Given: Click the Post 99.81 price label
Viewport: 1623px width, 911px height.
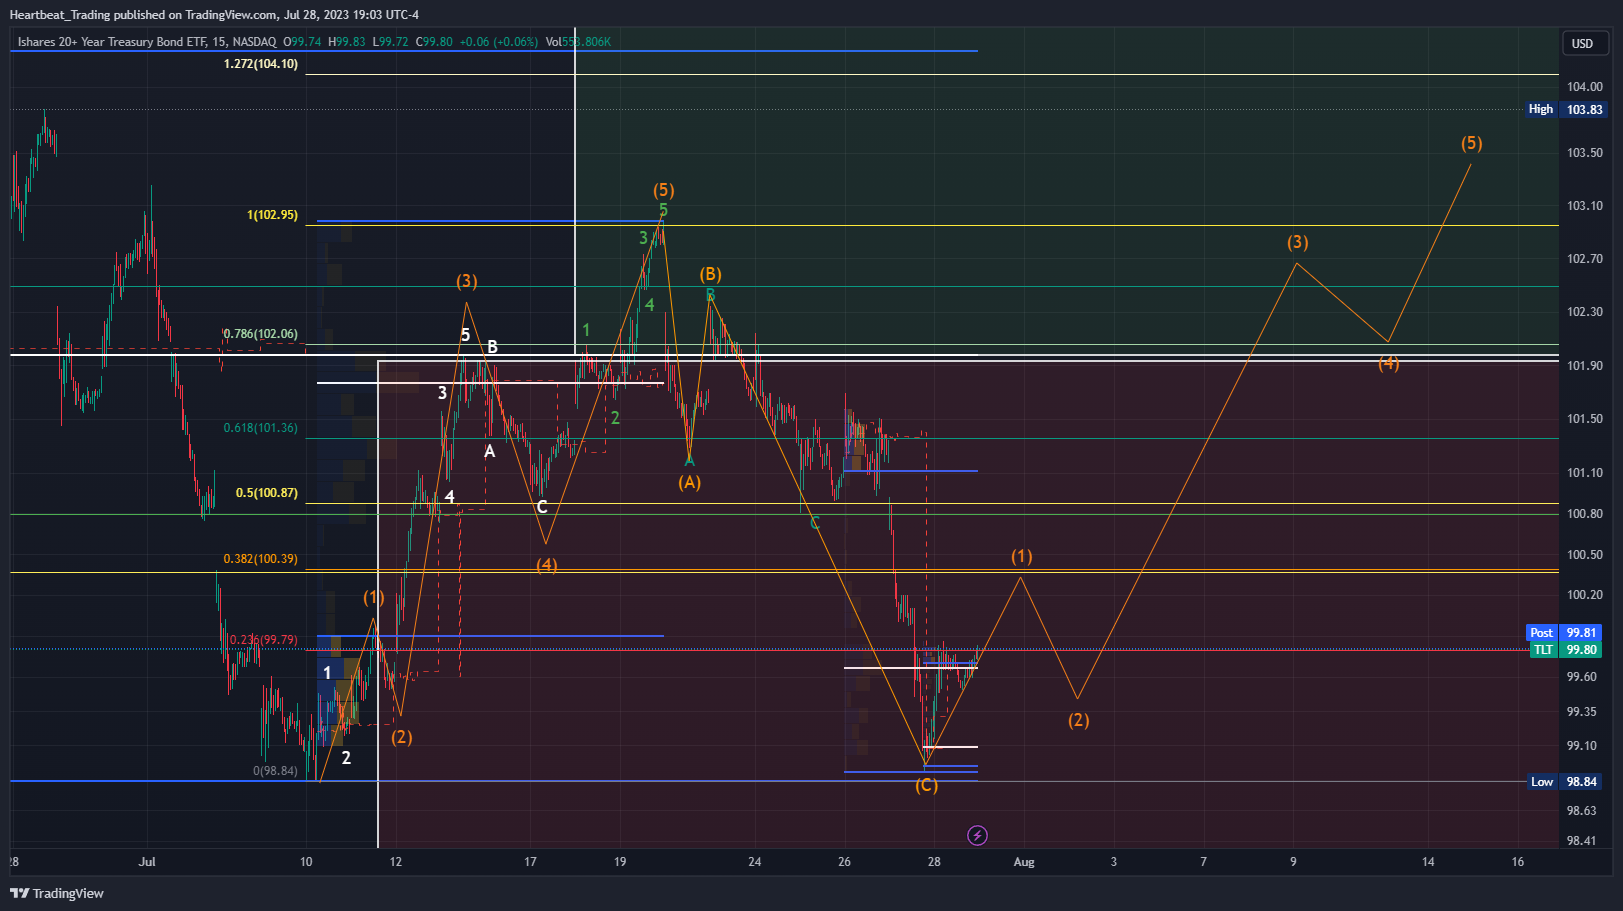Looking at the screenshot, I should click(x=1565, y=632).
